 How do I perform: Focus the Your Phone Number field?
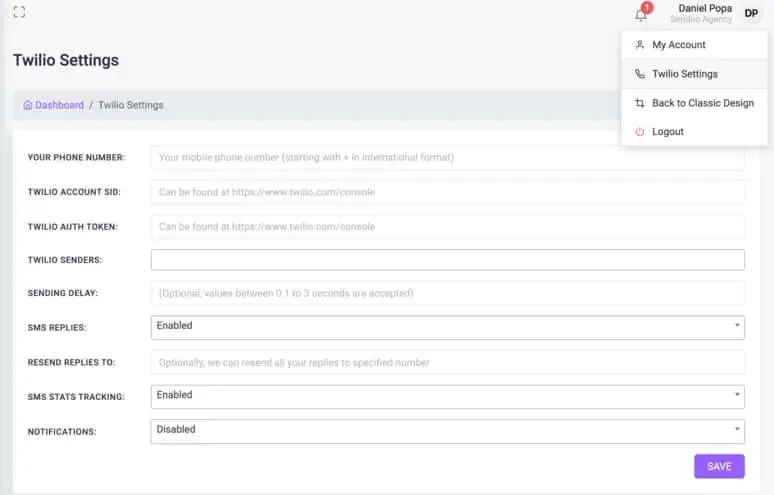[448, 157]
